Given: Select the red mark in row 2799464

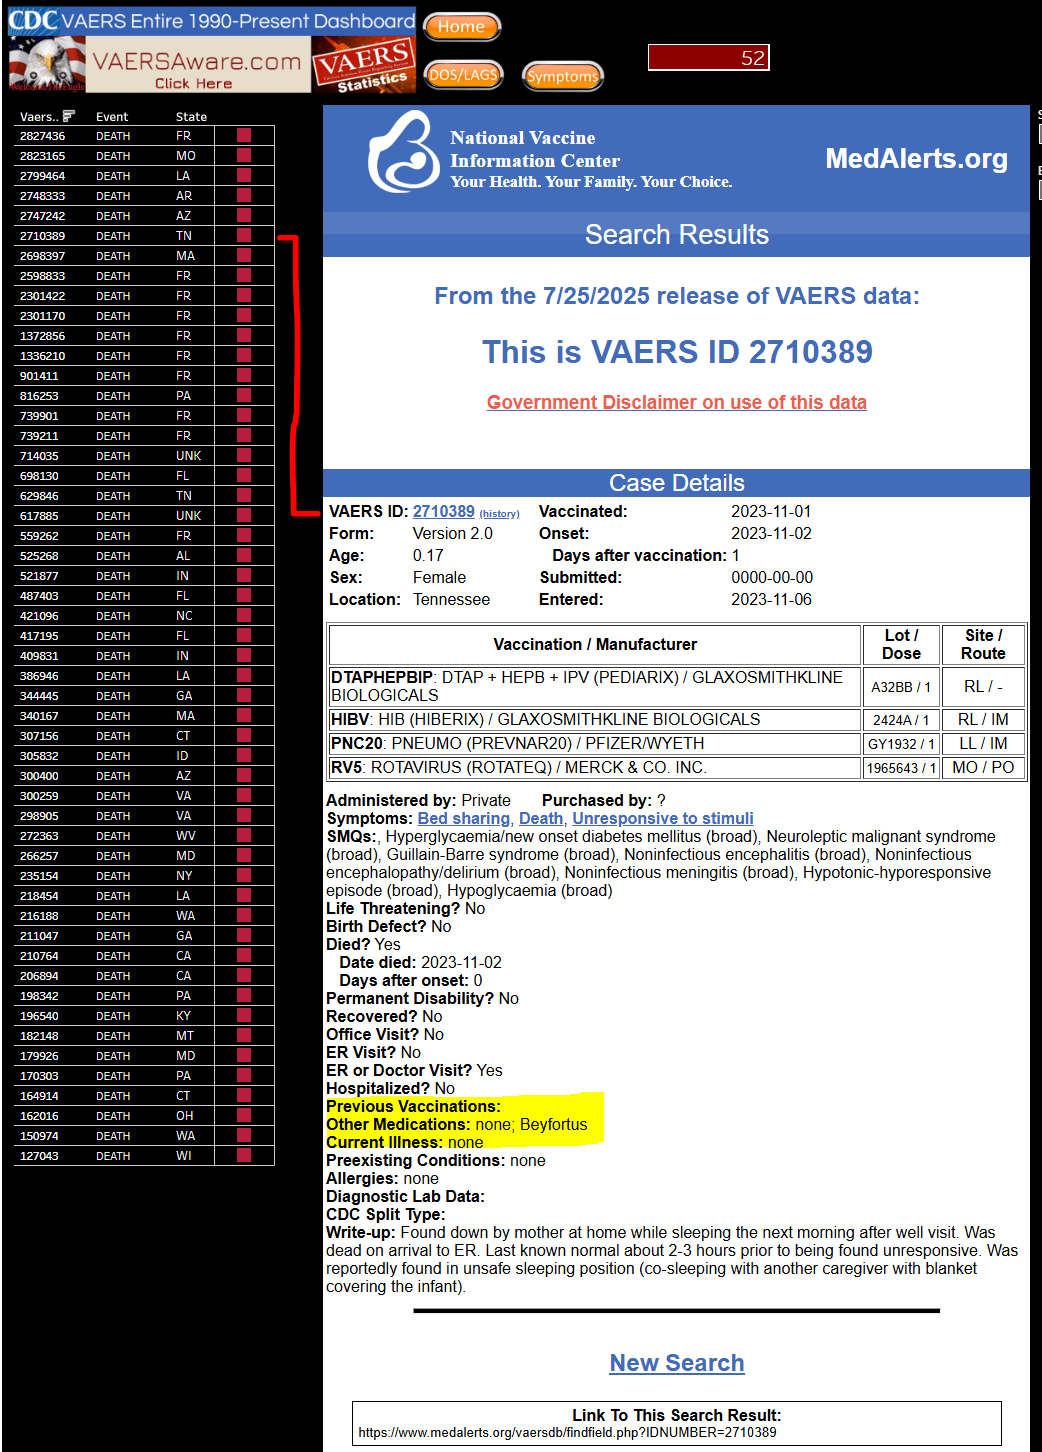Looking at the screenshot, I should click(x=244, y=175).
